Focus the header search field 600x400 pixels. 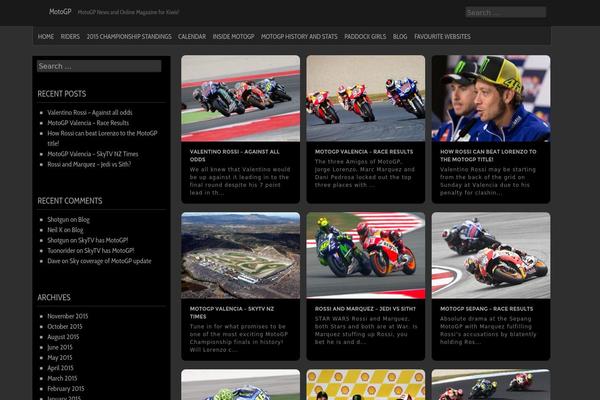tap(505, 12)
